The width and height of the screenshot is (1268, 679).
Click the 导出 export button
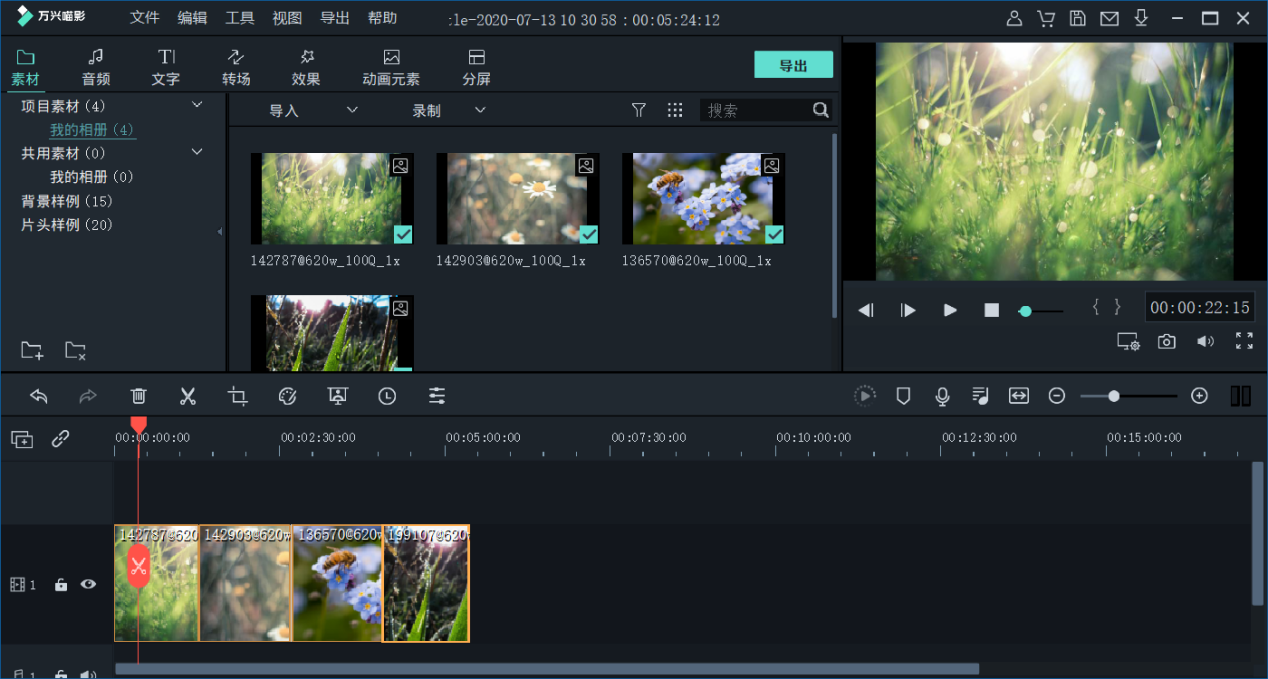793,65
